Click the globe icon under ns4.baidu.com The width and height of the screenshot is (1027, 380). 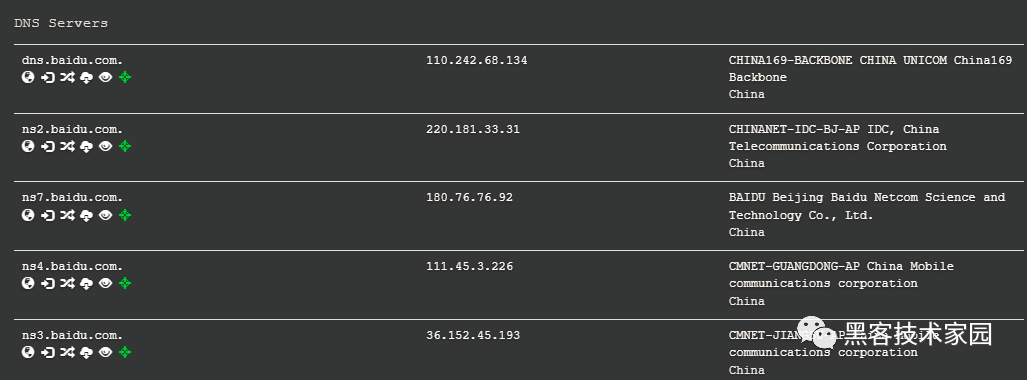(28, 283)
